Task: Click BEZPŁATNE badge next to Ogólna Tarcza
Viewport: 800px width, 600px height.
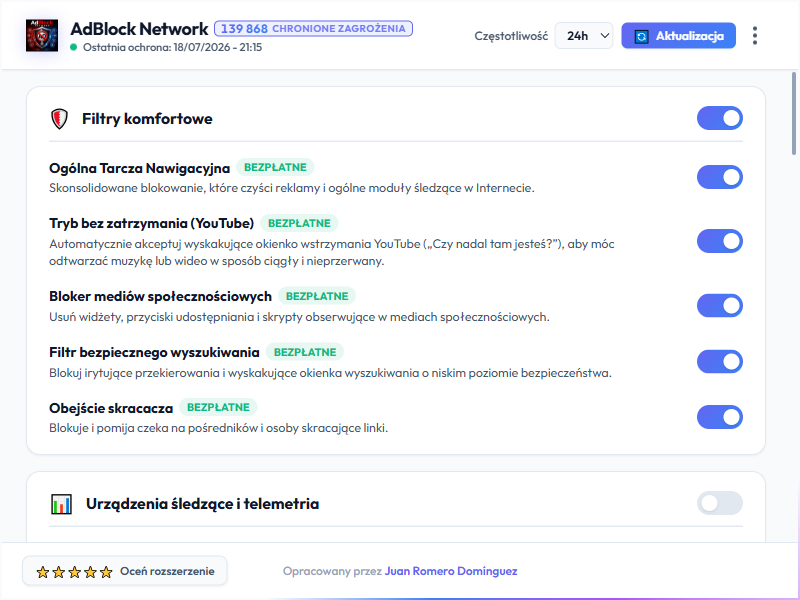Action: (275, 167)
